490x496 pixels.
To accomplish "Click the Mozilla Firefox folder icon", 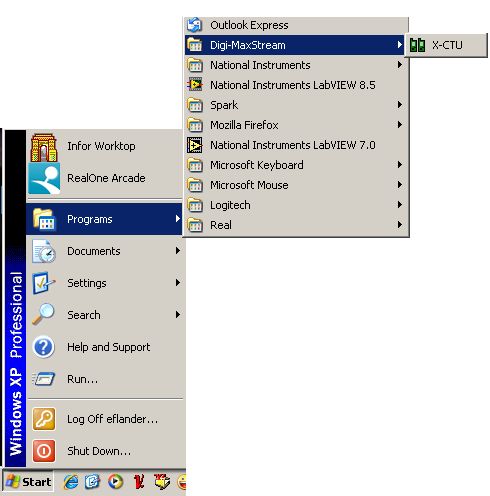I will [x=195, y=125].
